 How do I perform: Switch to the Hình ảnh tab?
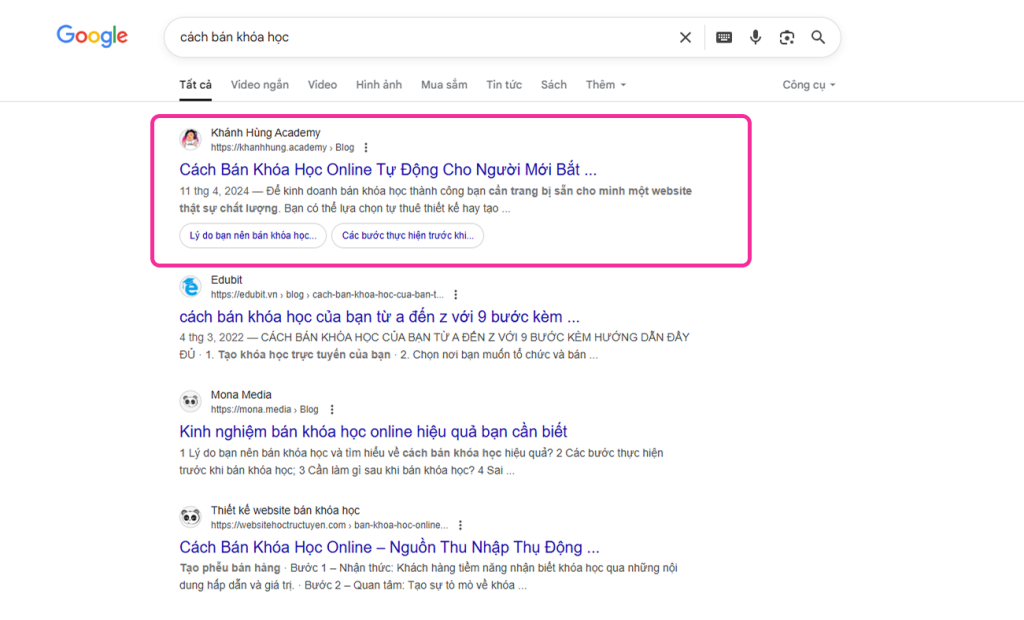379,85
